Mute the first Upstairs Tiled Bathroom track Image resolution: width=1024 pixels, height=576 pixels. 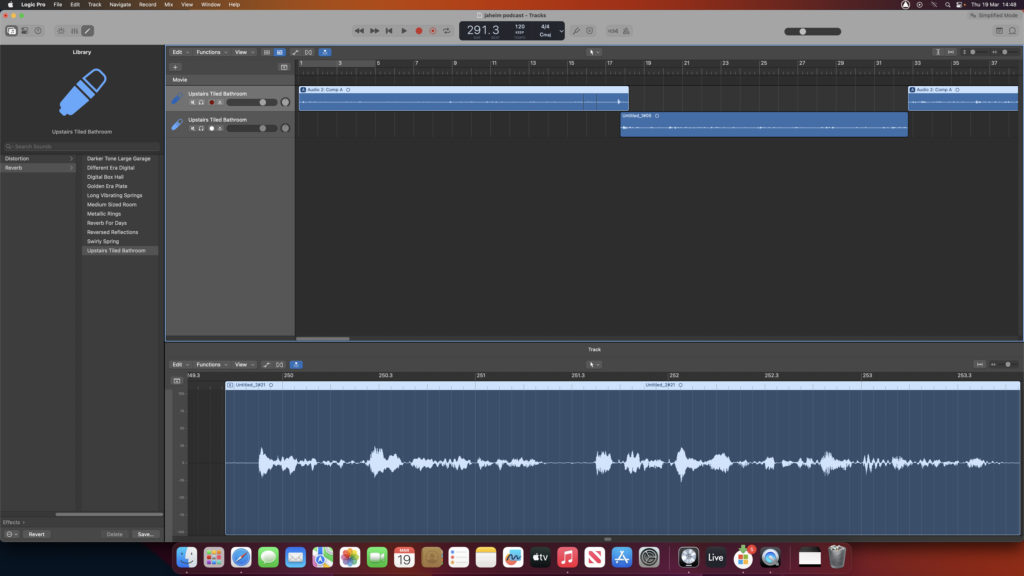coord(192,102)
